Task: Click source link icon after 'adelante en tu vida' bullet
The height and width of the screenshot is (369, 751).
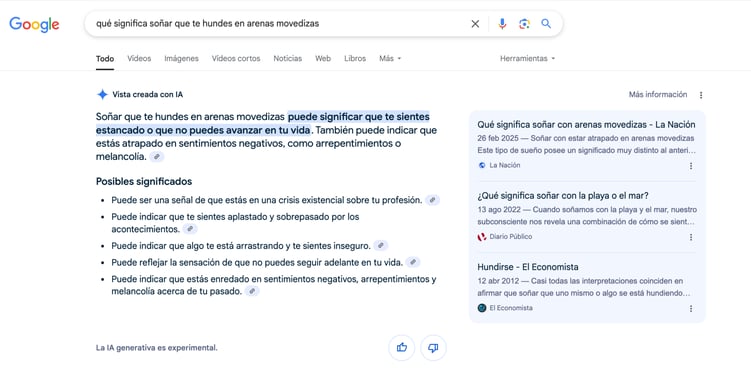Action: [413, 262]
